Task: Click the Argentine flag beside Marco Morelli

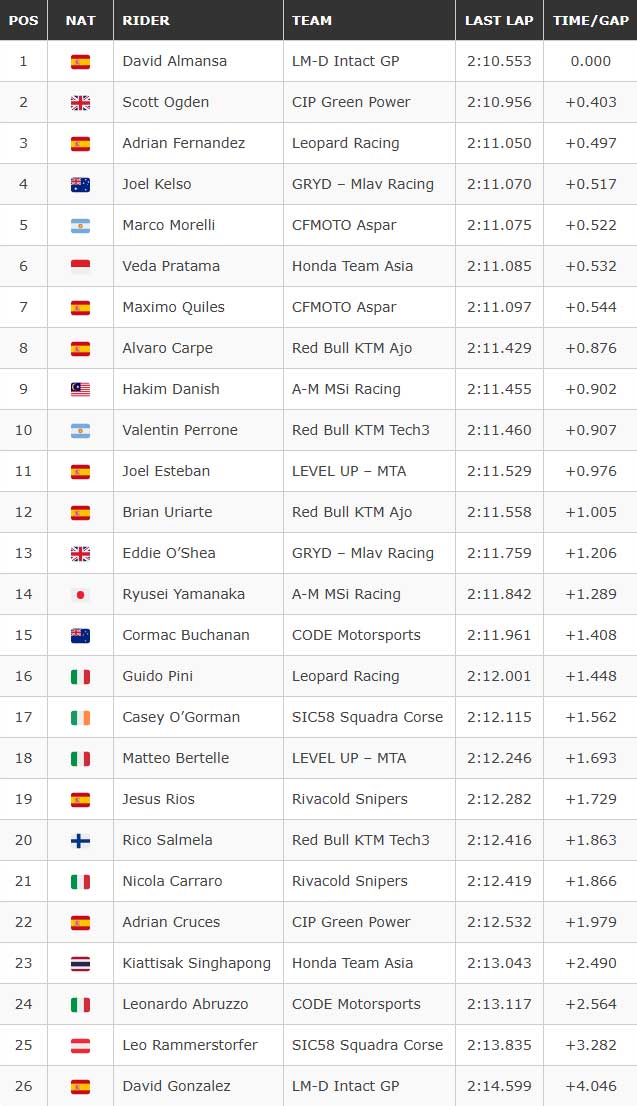Action: point(80,226)
